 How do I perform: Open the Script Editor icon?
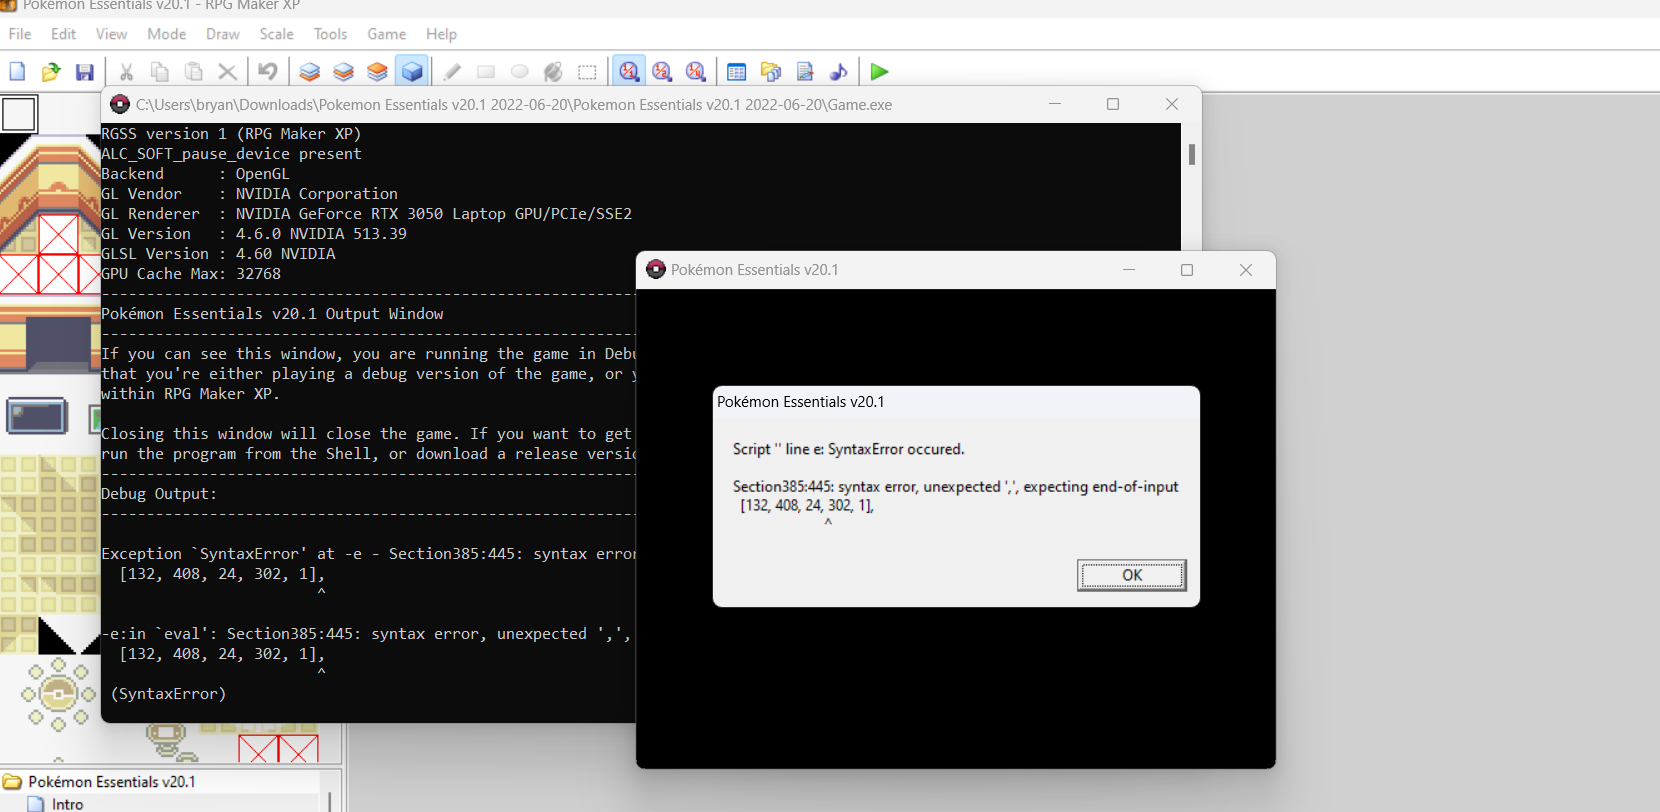(x=805, y=72)
